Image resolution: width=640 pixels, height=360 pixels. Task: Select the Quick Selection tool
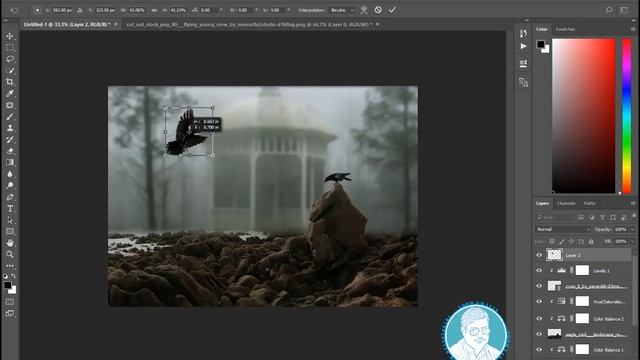(10, 71)
